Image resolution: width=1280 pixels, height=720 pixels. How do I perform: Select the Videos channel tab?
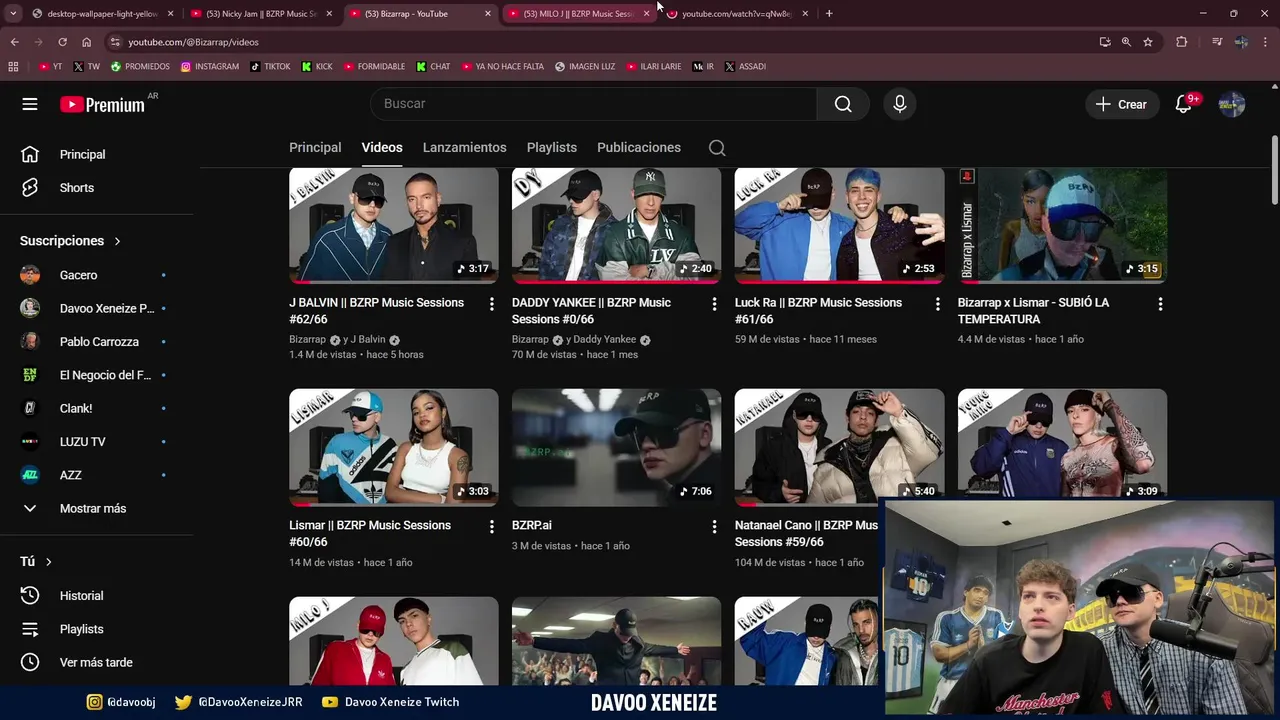click(382, 148)
